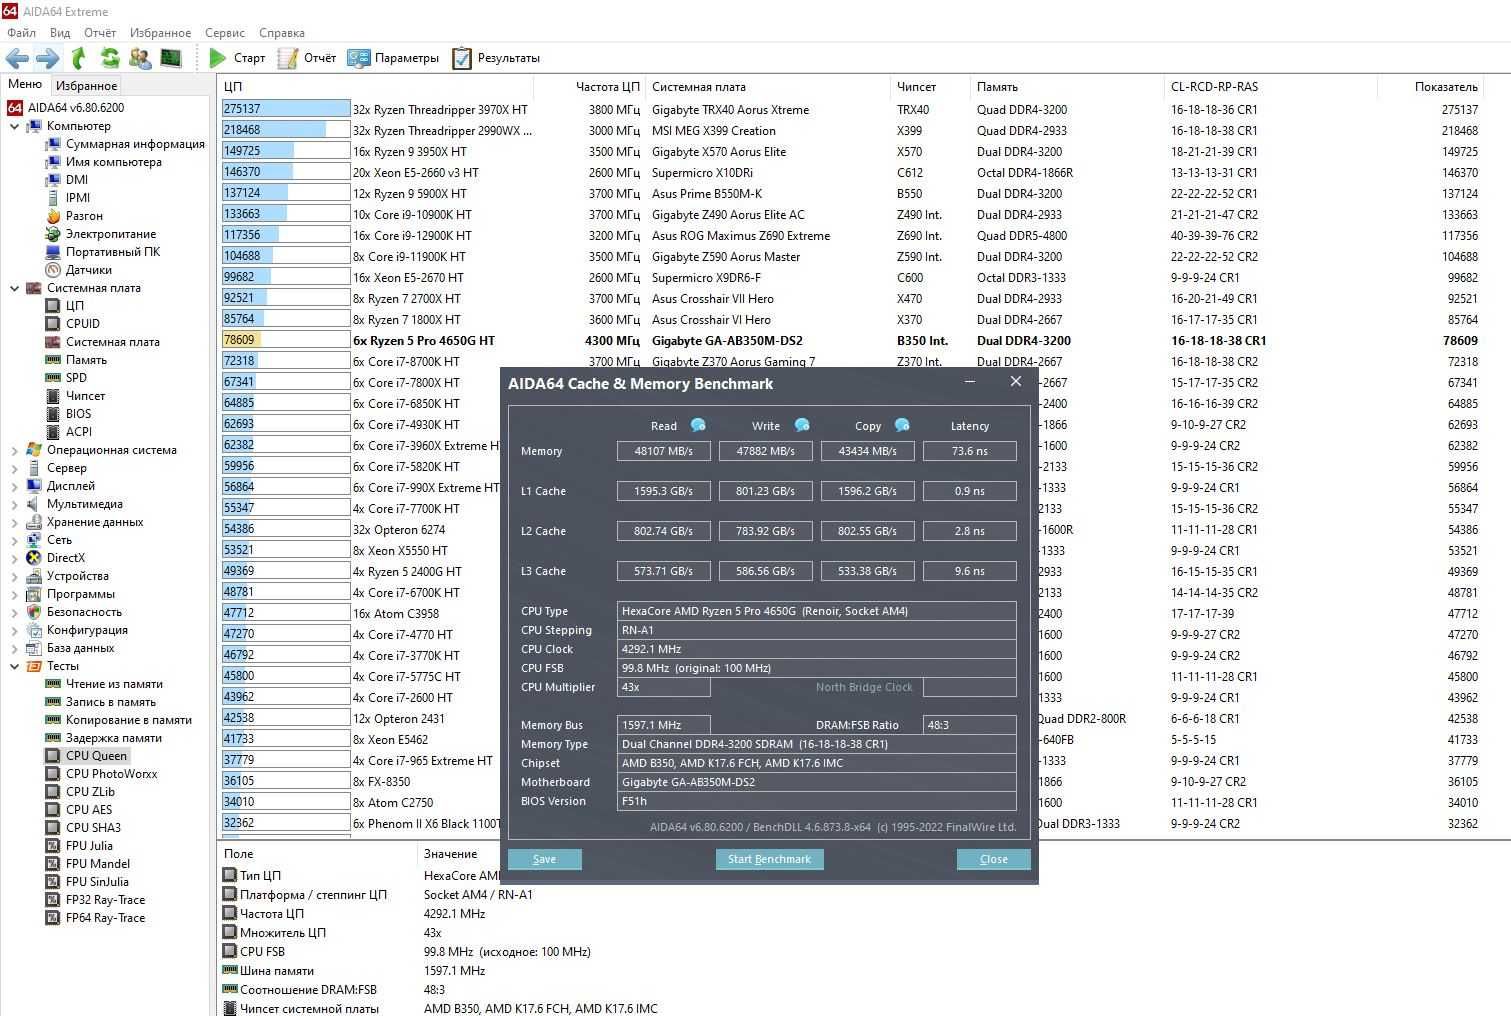This screenshot has width=1511, height=1016.
Task: Select CPU Queen test in tree
Action: click(x=96, y=756)
